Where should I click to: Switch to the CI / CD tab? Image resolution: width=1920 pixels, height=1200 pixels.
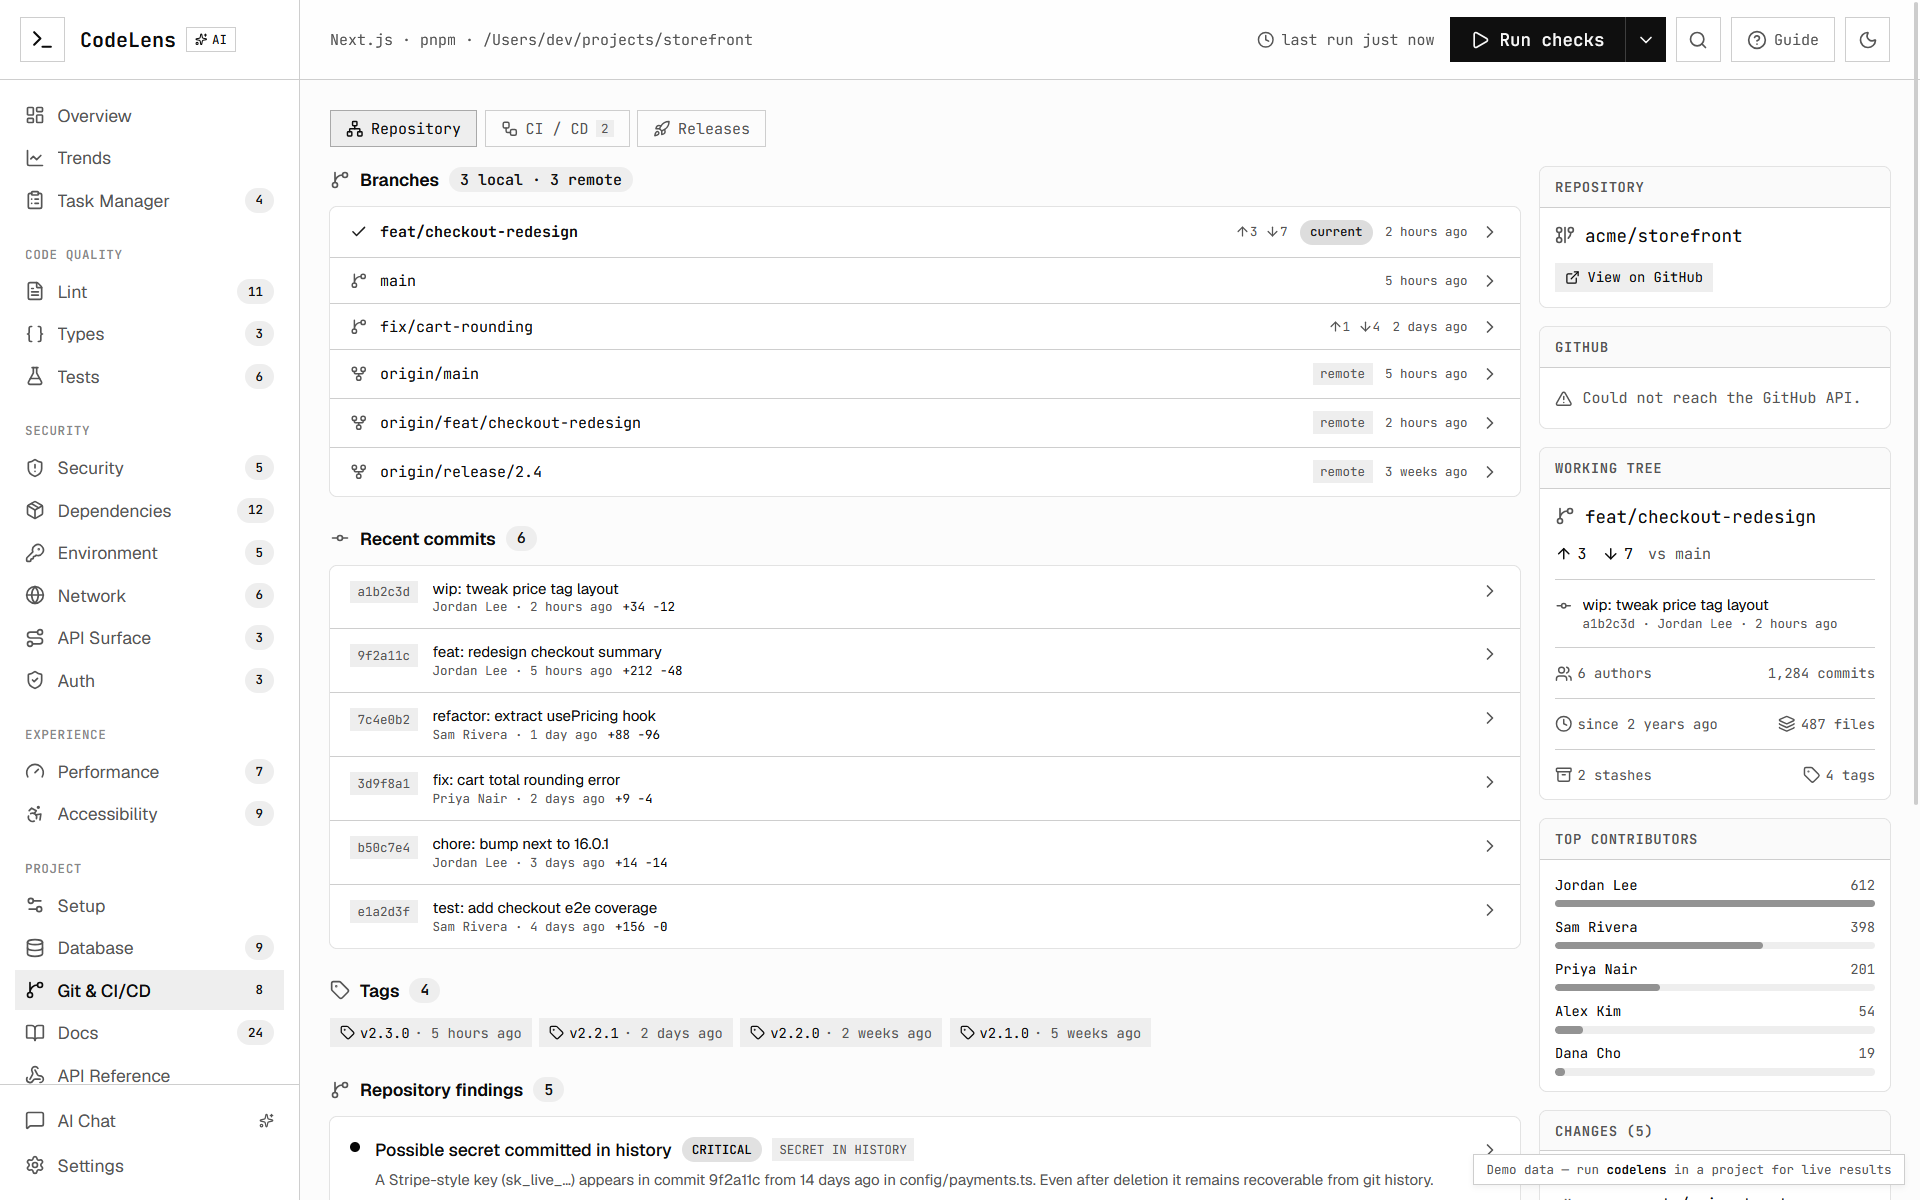coord(557,128)
